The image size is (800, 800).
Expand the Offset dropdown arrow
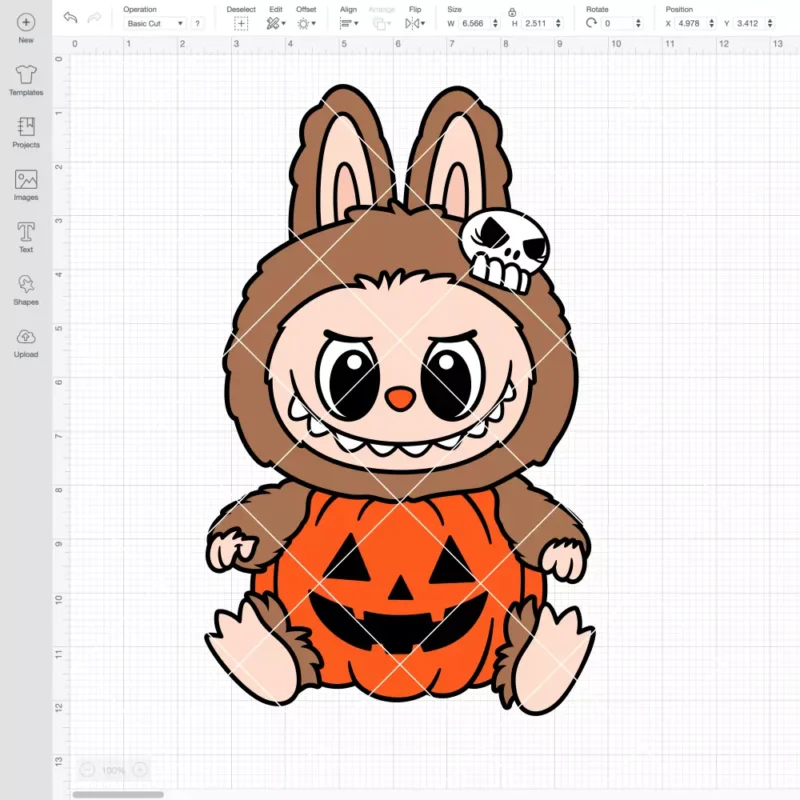tap(314, 23)
